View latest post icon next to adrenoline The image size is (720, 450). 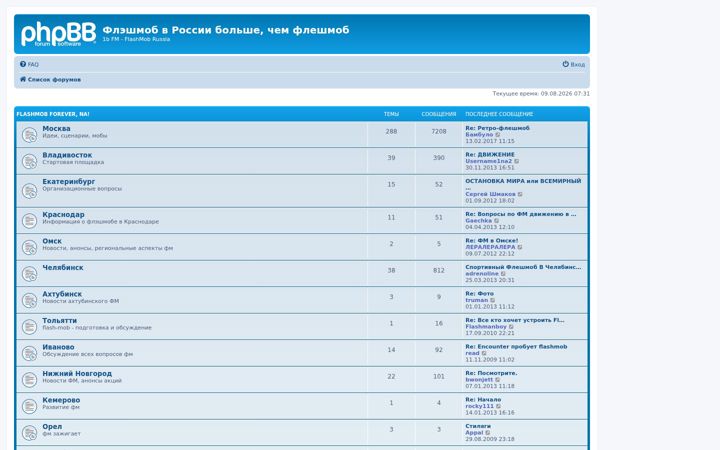coord(504,274)
